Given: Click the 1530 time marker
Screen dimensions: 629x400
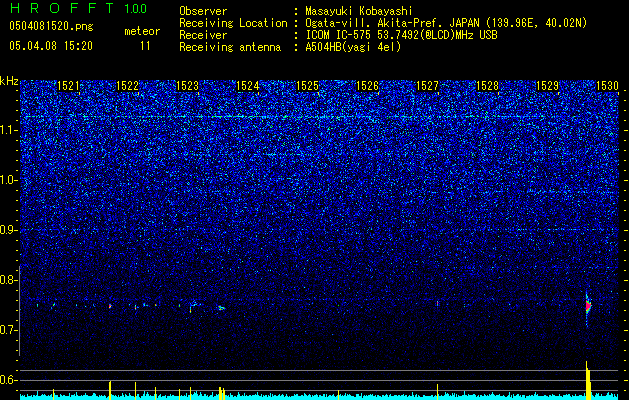Looking at the screenshot, I should (607, 86).
